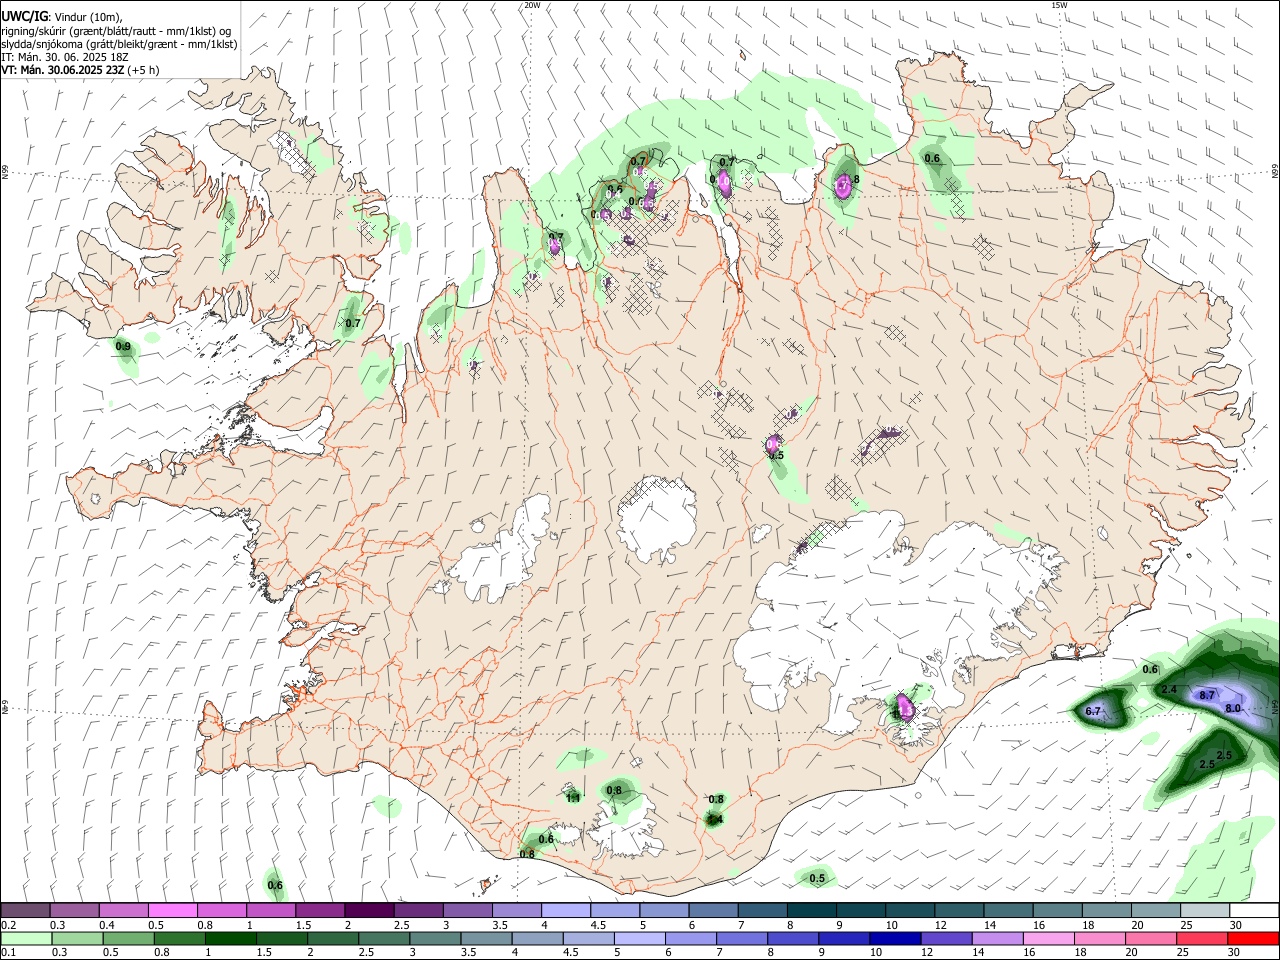The width and height of the screenshot is (1280, 960).
Task: Pick the lower legend swatch between 3 and 3.5
Action: (434, 938)
